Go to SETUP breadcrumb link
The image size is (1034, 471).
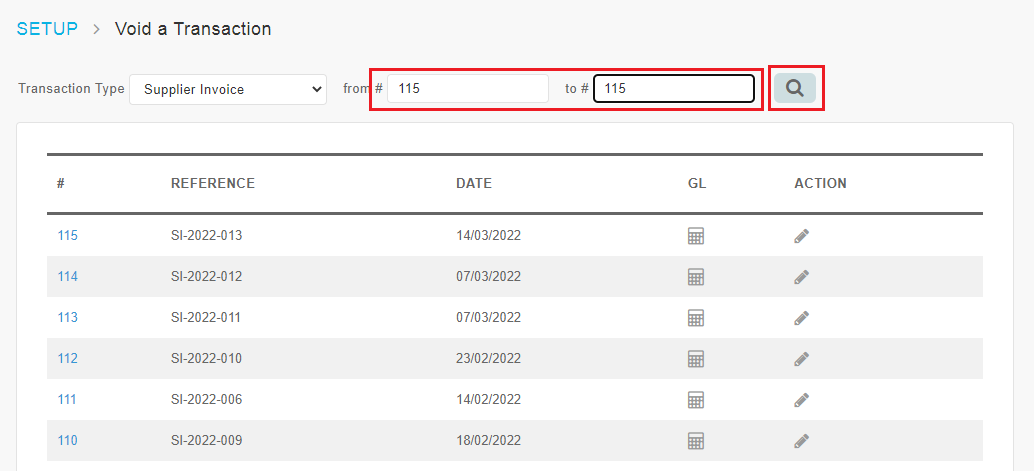47,29
